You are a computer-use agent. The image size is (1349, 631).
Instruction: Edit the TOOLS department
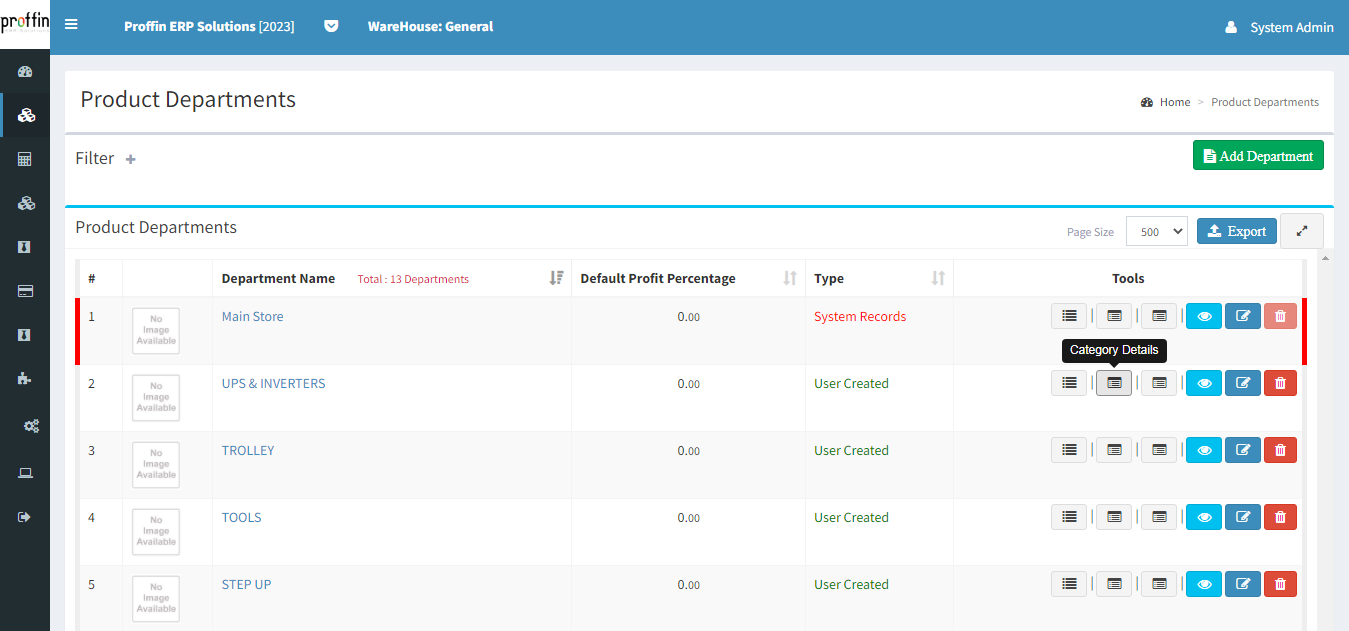click(1243, 517)
